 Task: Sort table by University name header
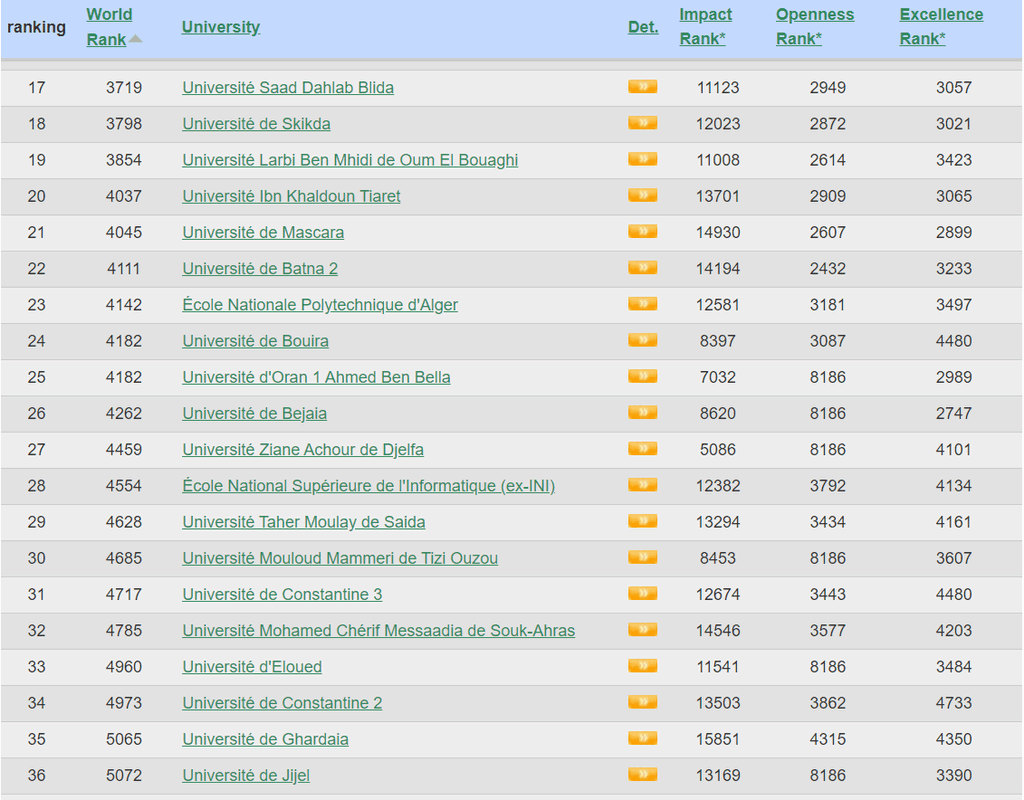221,27
